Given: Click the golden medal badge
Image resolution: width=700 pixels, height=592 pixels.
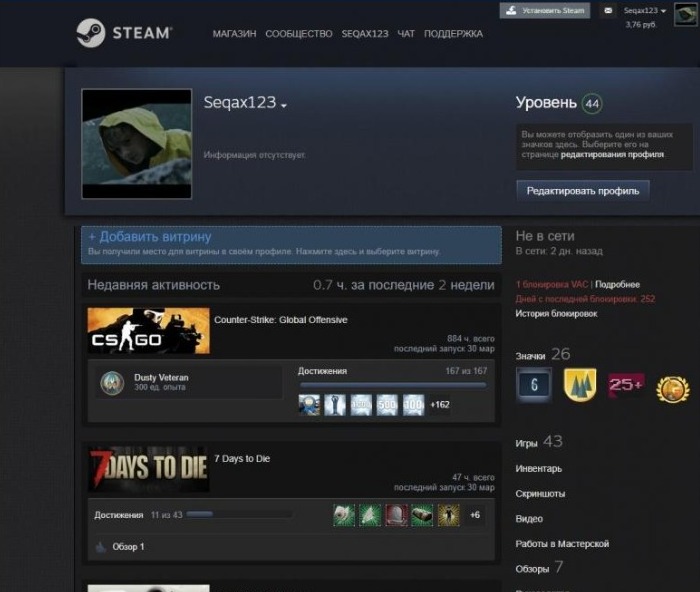Looking at the screenshot, I should (672, 387).
